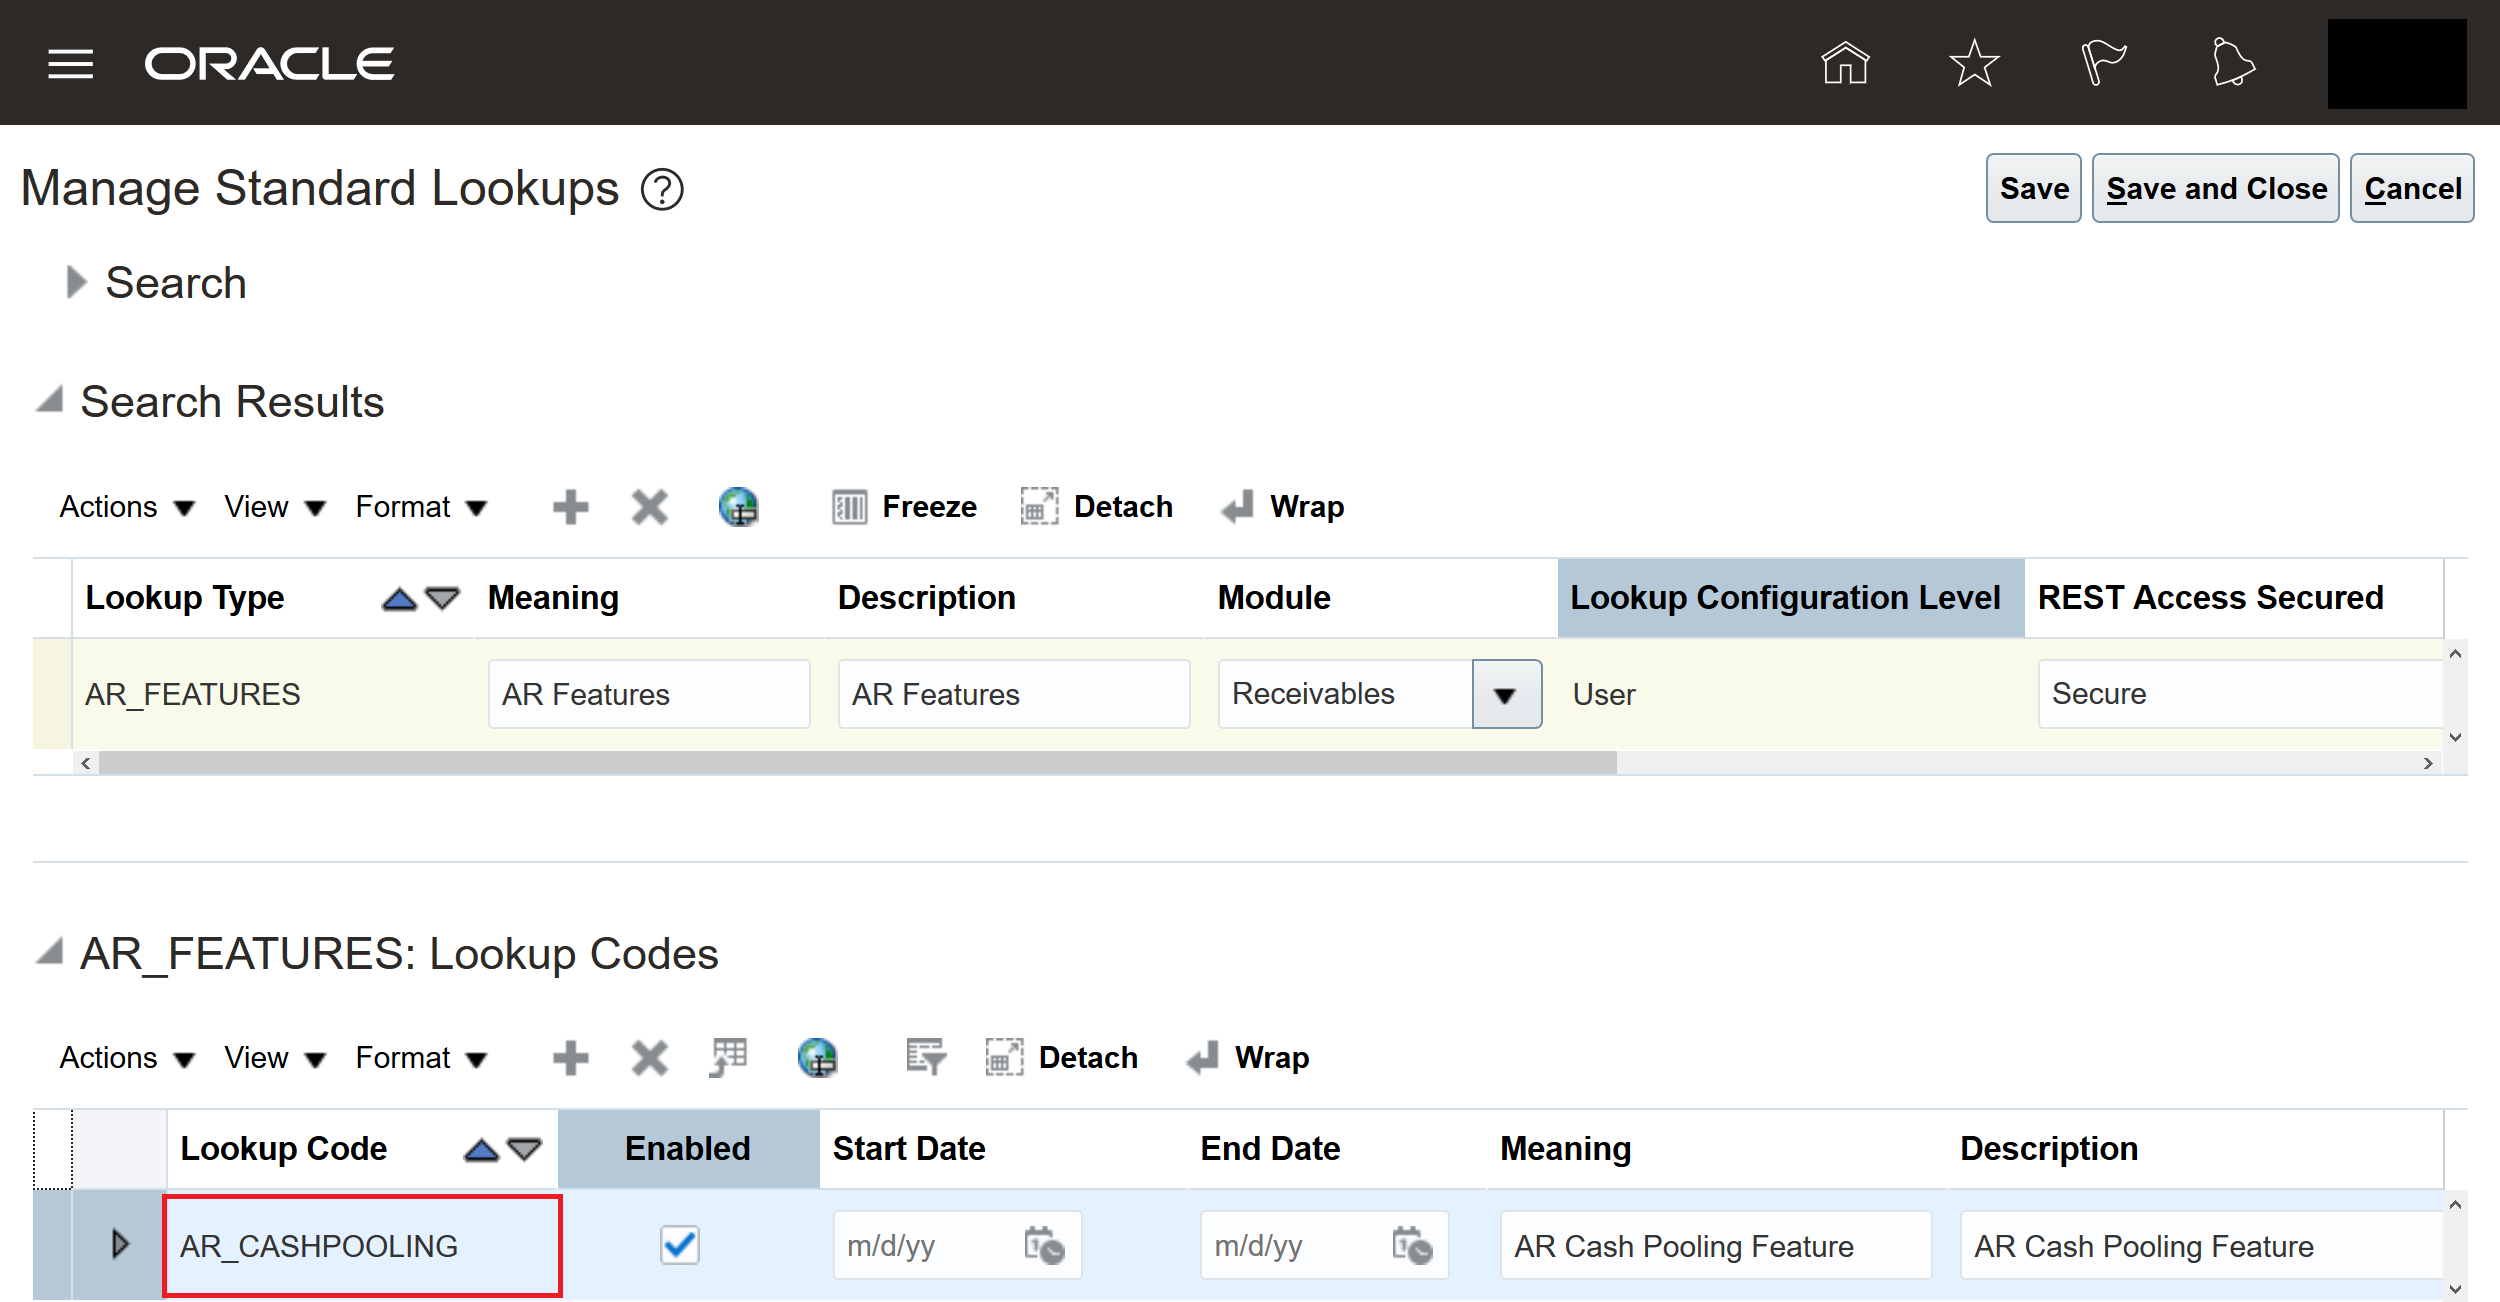
Task: Open the Notifications bell icon
Action: (x=2232, y=63)
